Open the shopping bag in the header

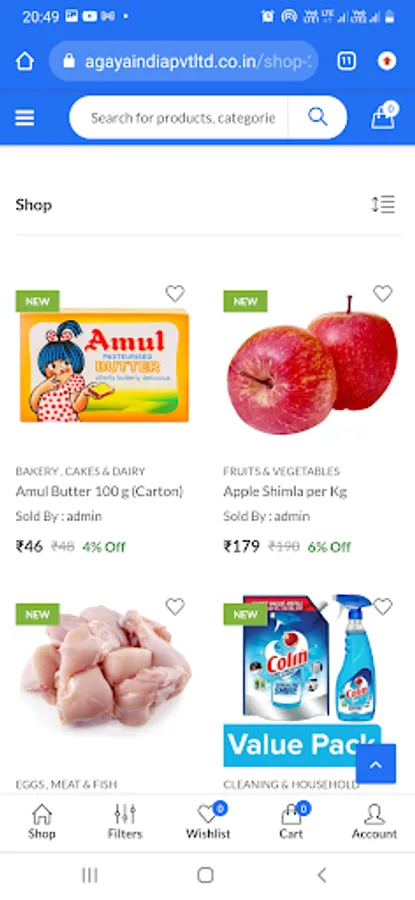pos(384,115)
